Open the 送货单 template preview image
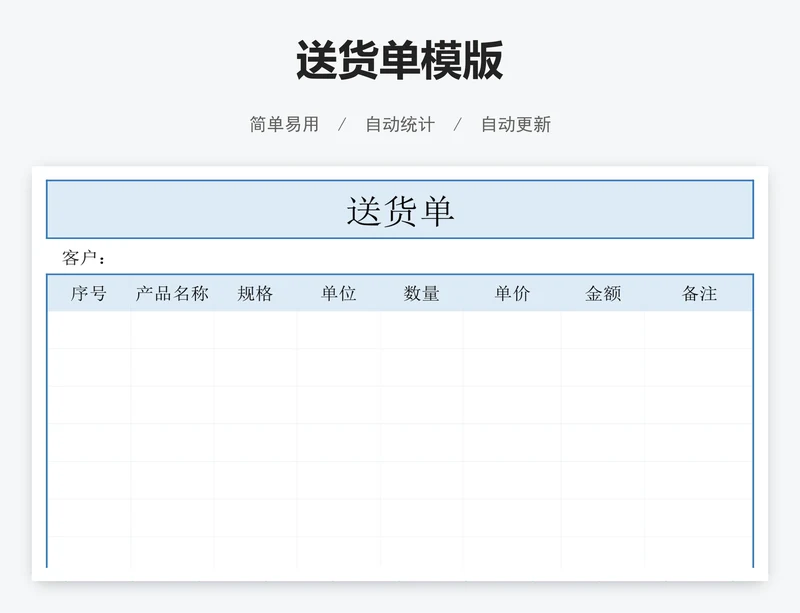The image size is (800, 613). coord(400,373)
